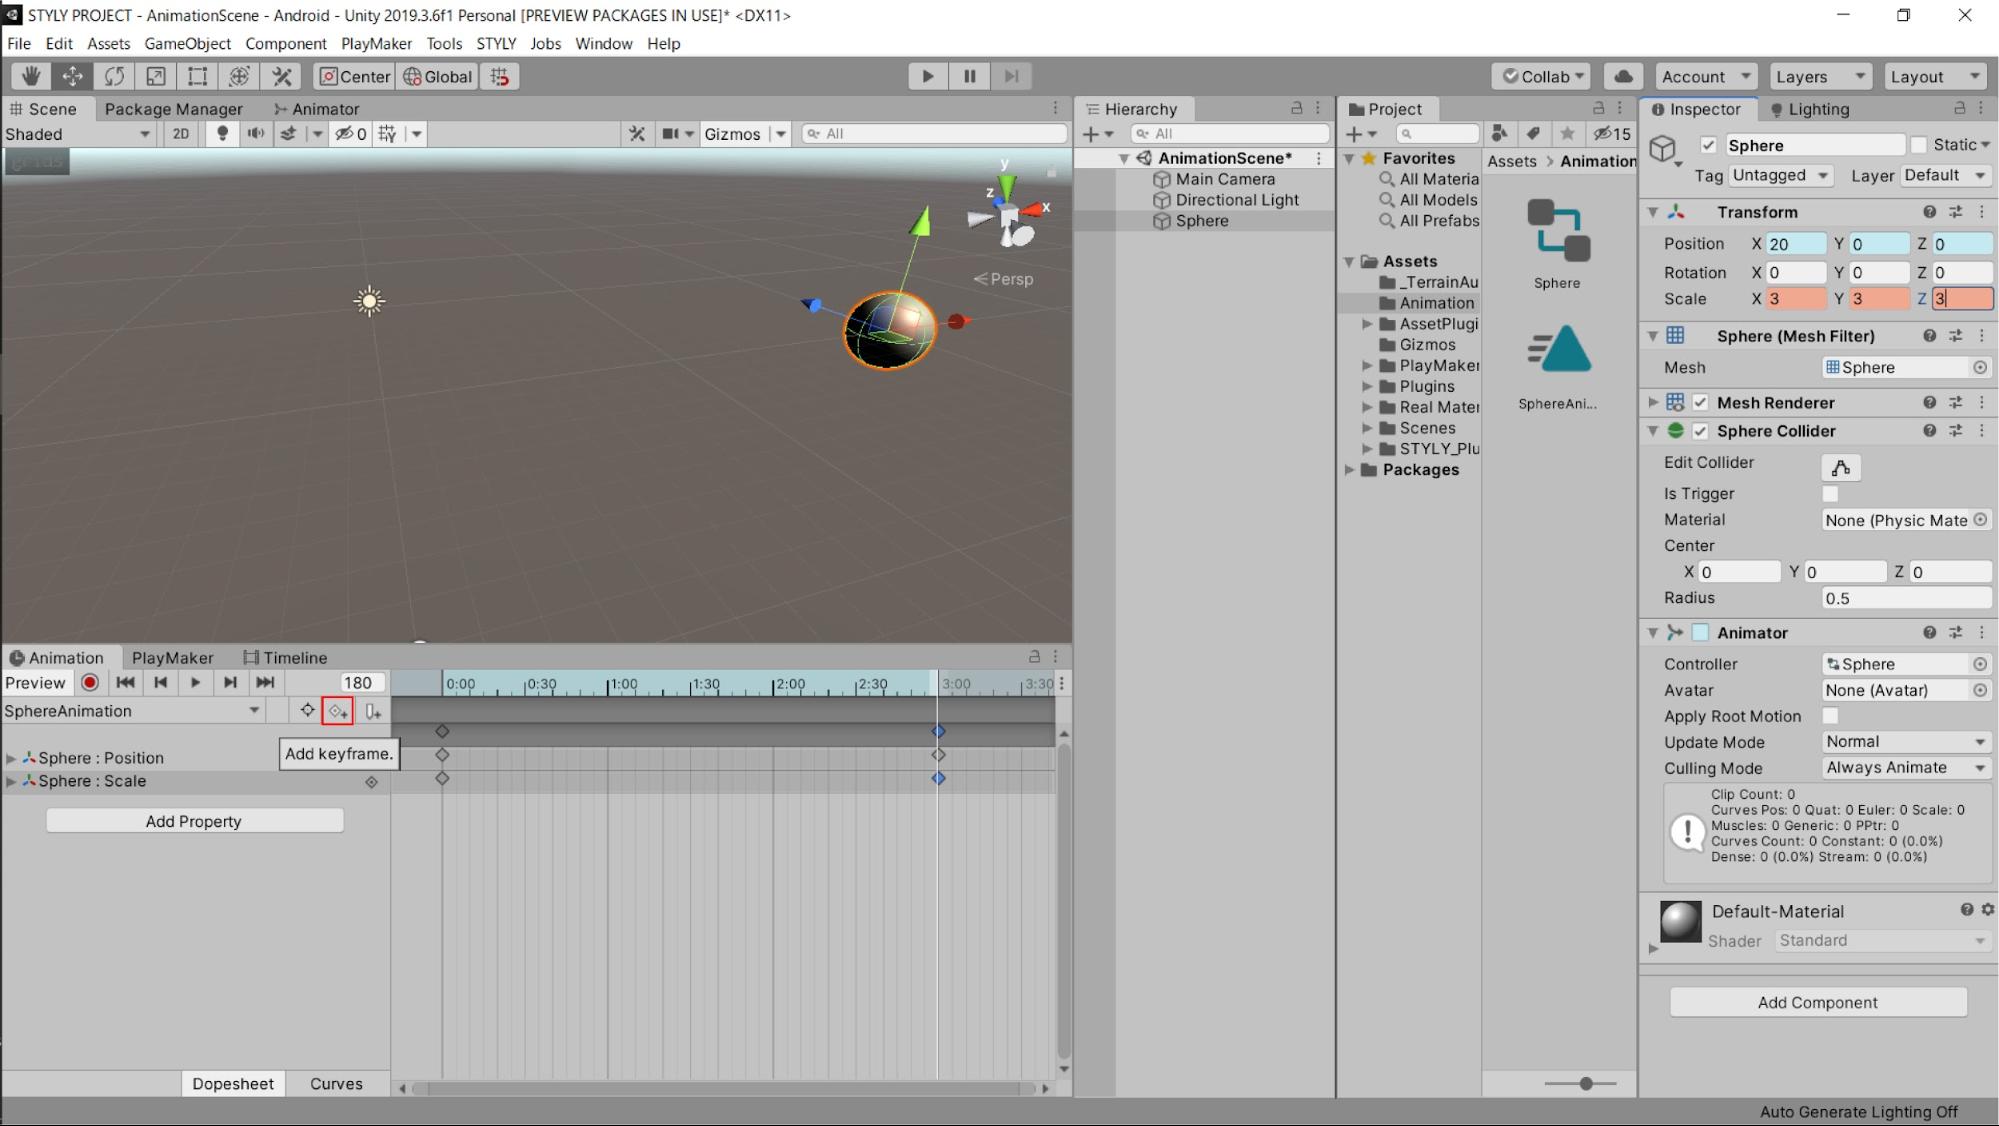Click the Edit Collider button

point(1841,468)
